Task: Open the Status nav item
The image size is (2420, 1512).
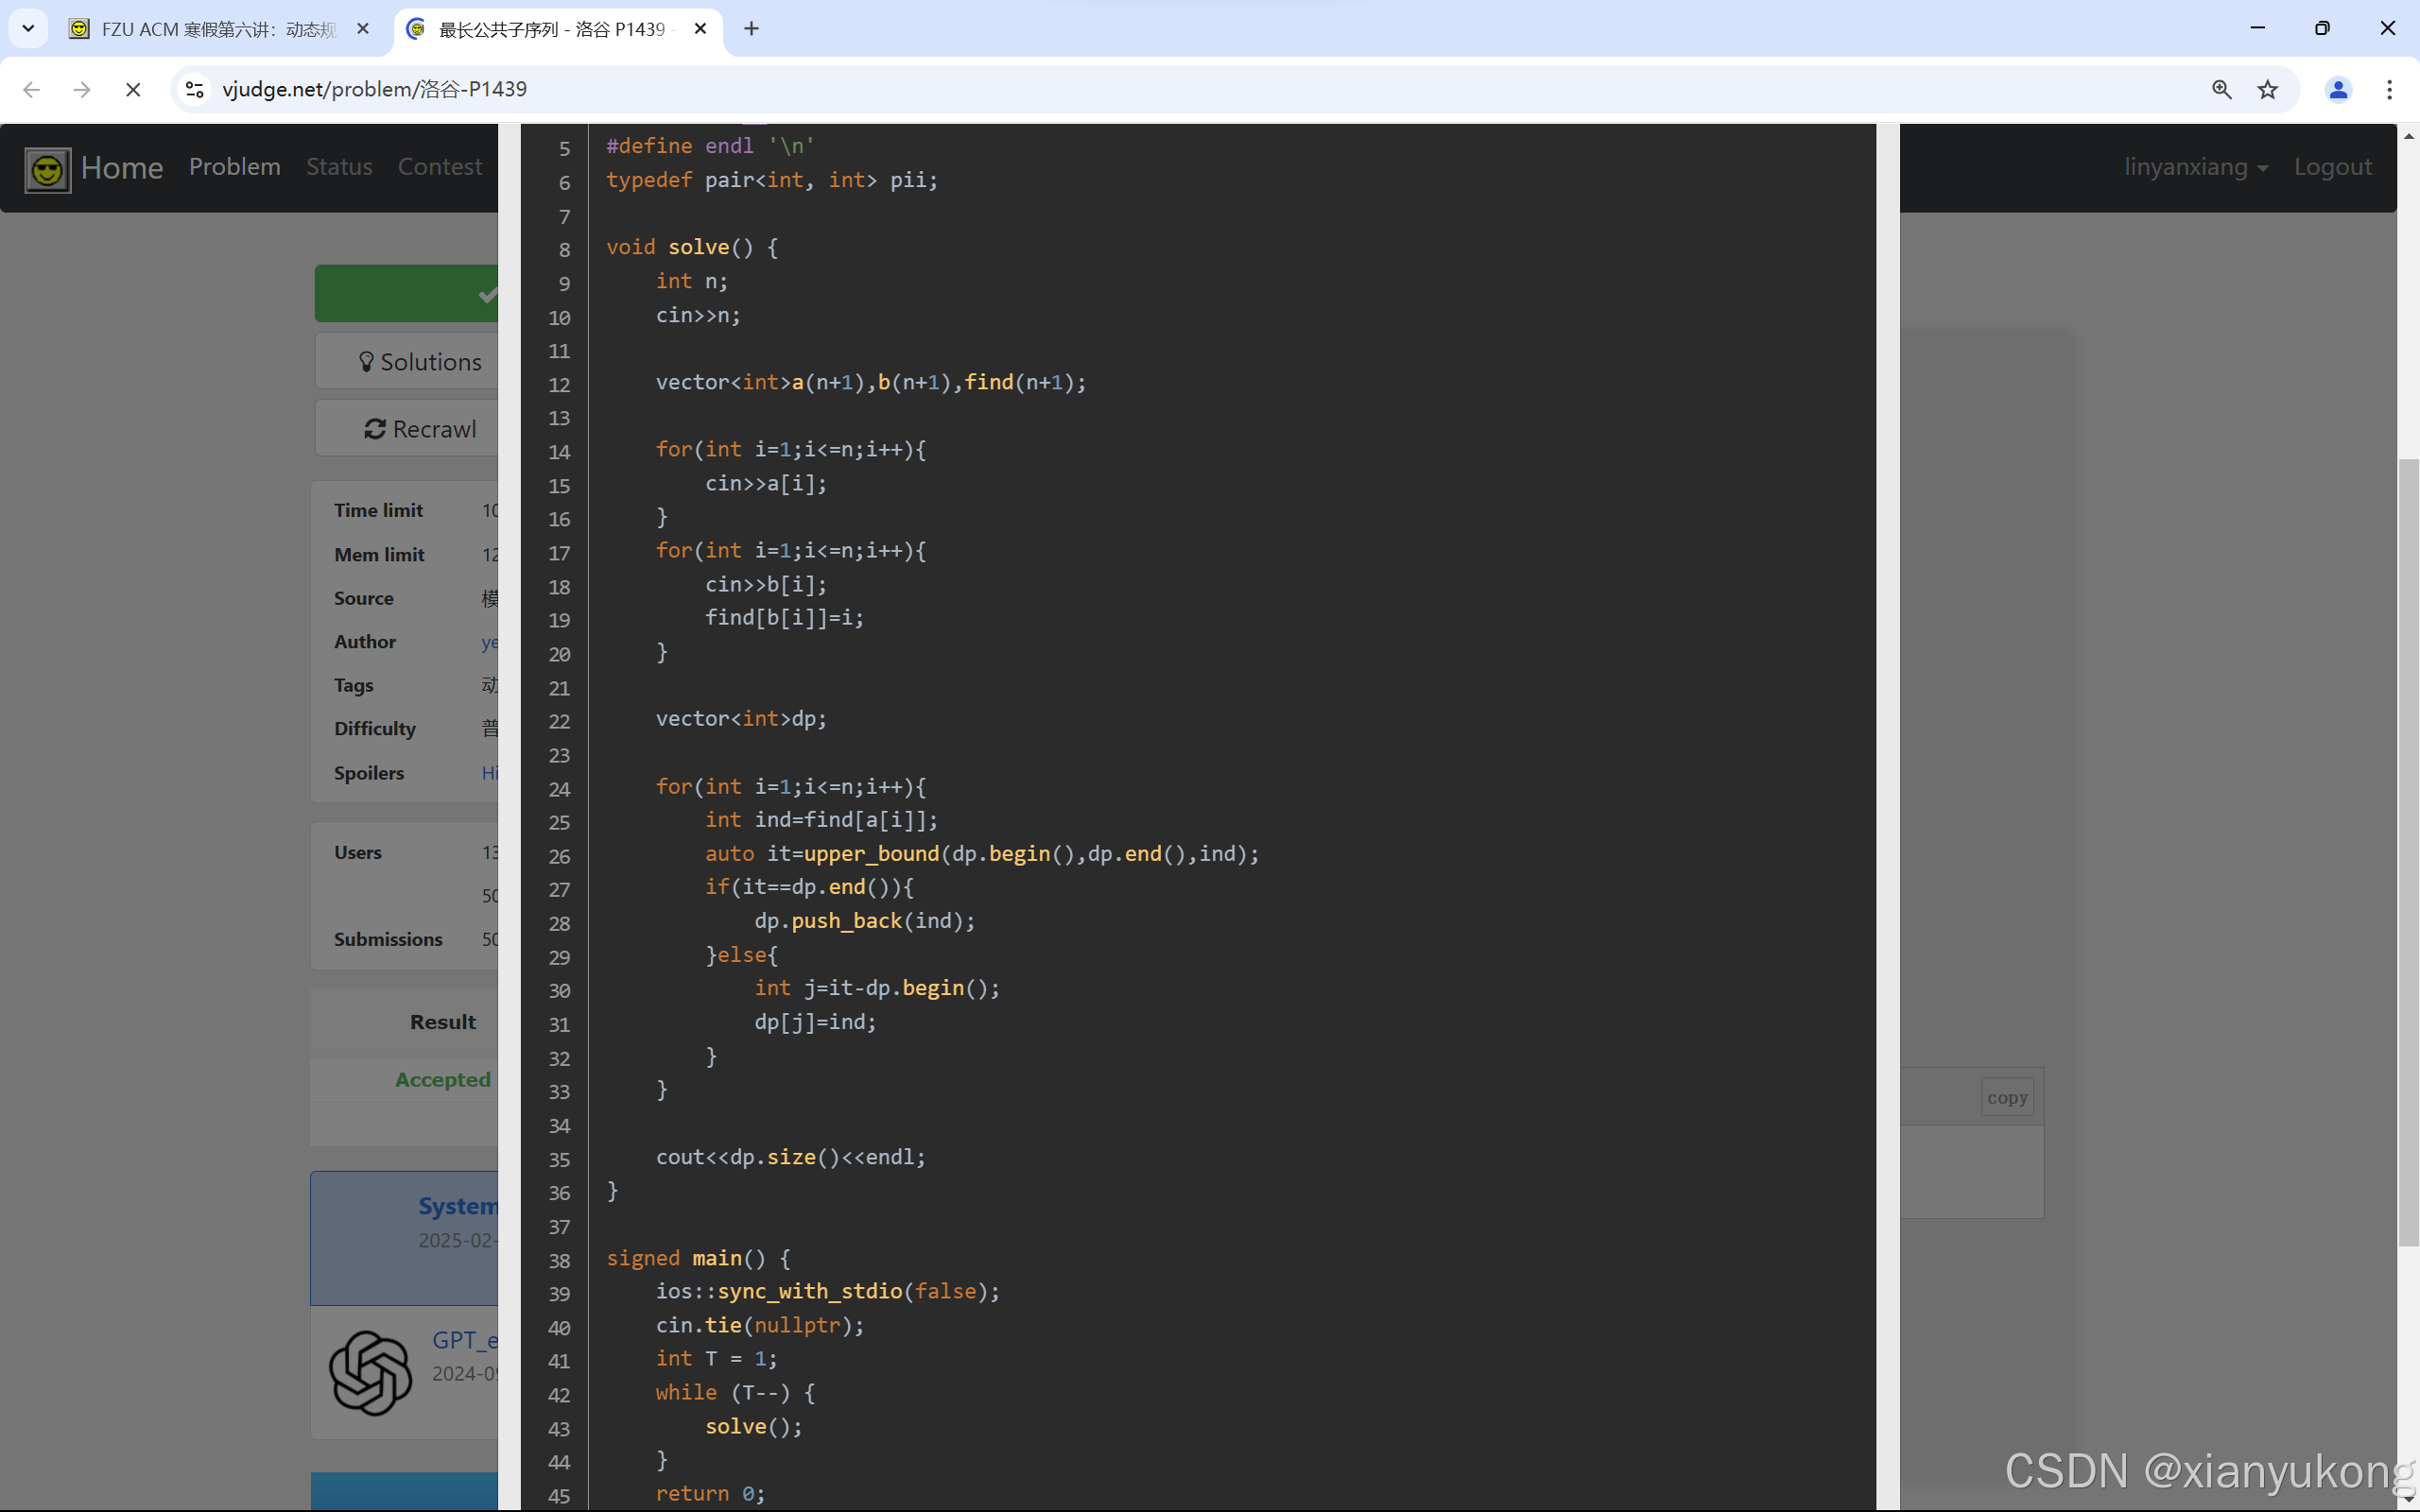Action: (x=339, y=167)
